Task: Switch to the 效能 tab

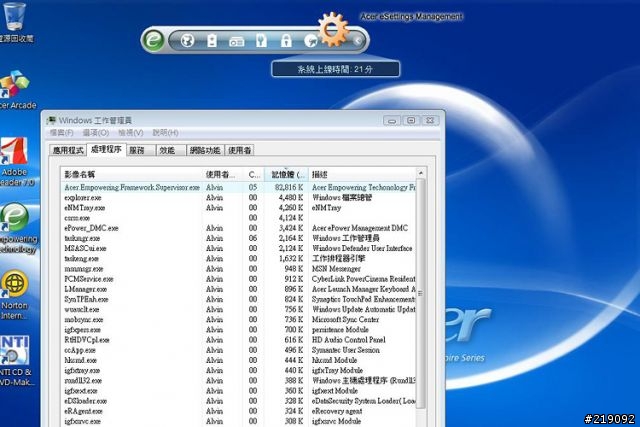Action: coord(171,150)
